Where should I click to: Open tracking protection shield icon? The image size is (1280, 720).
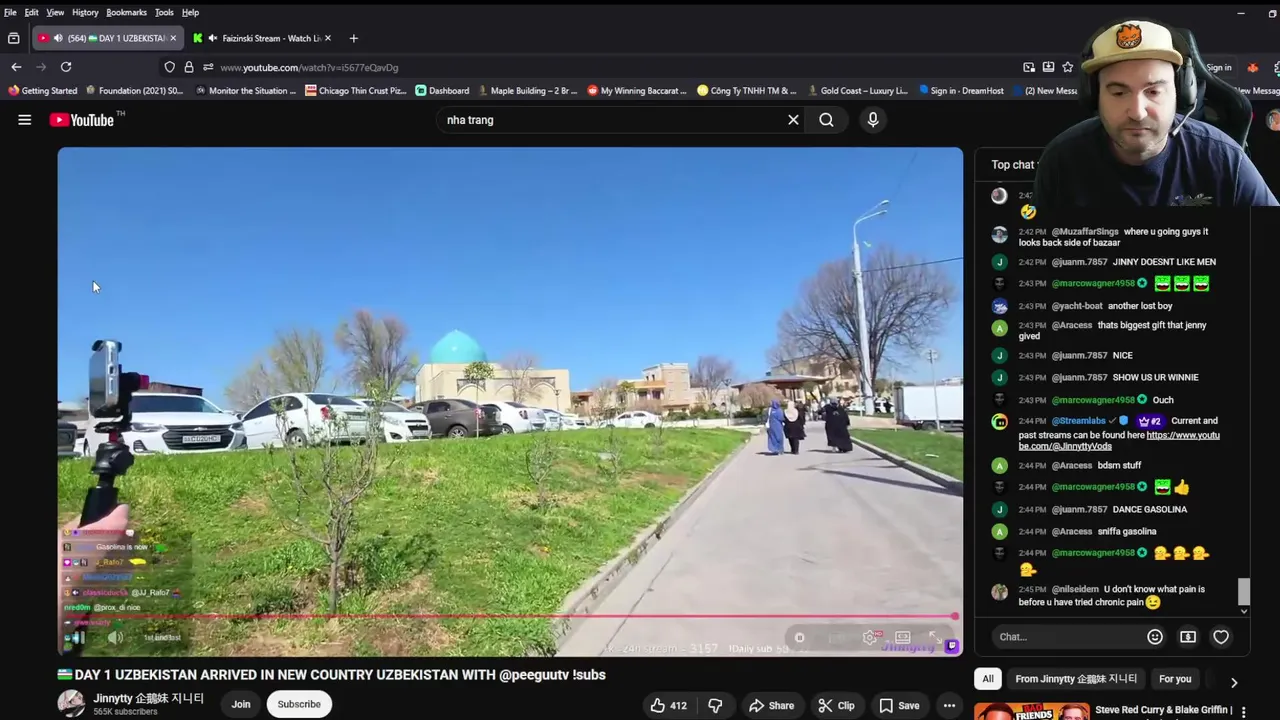169,67
